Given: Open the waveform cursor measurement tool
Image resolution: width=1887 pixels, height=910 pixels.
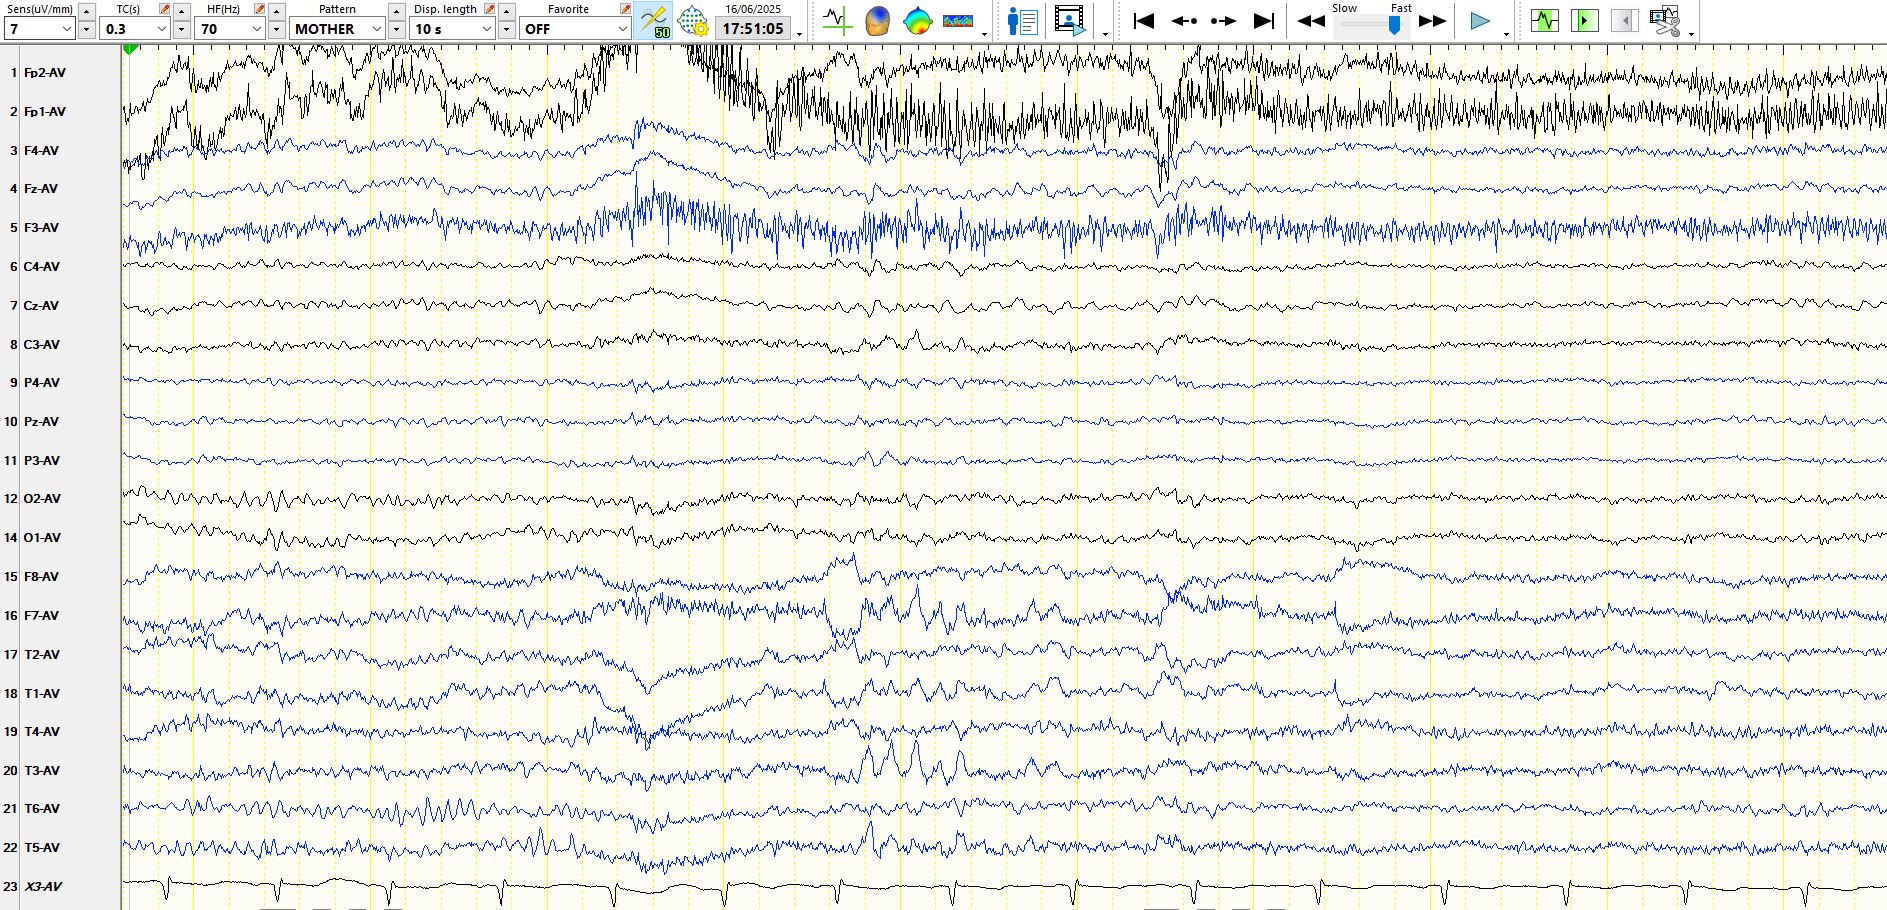Looking at the screenshot, I should tap(837, 21).
